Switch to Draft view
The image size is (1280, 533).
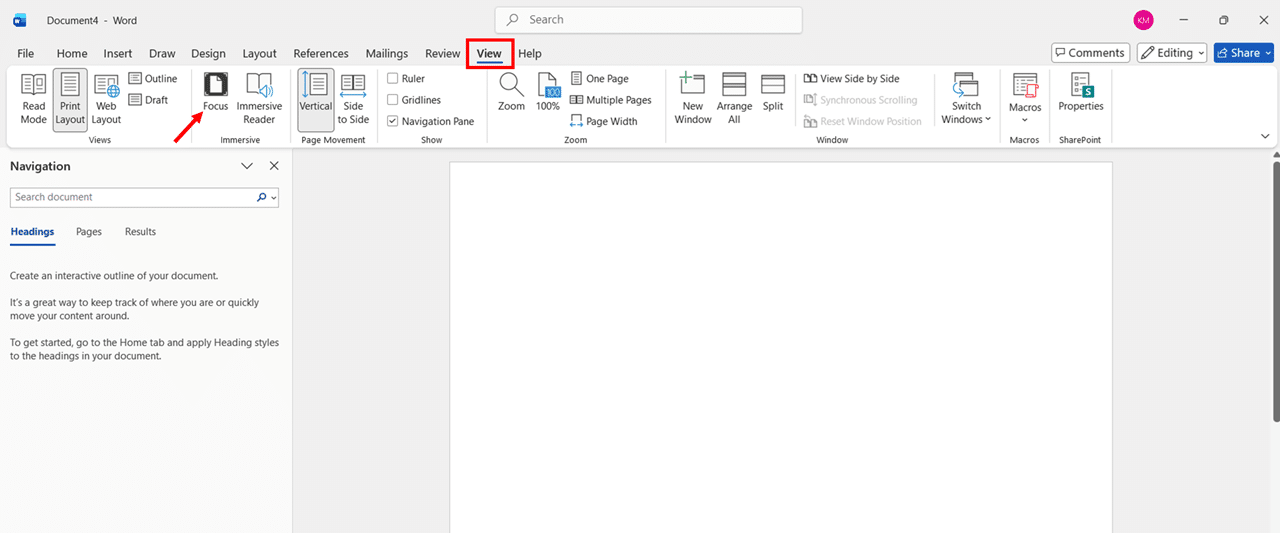[x=148, y=100]
